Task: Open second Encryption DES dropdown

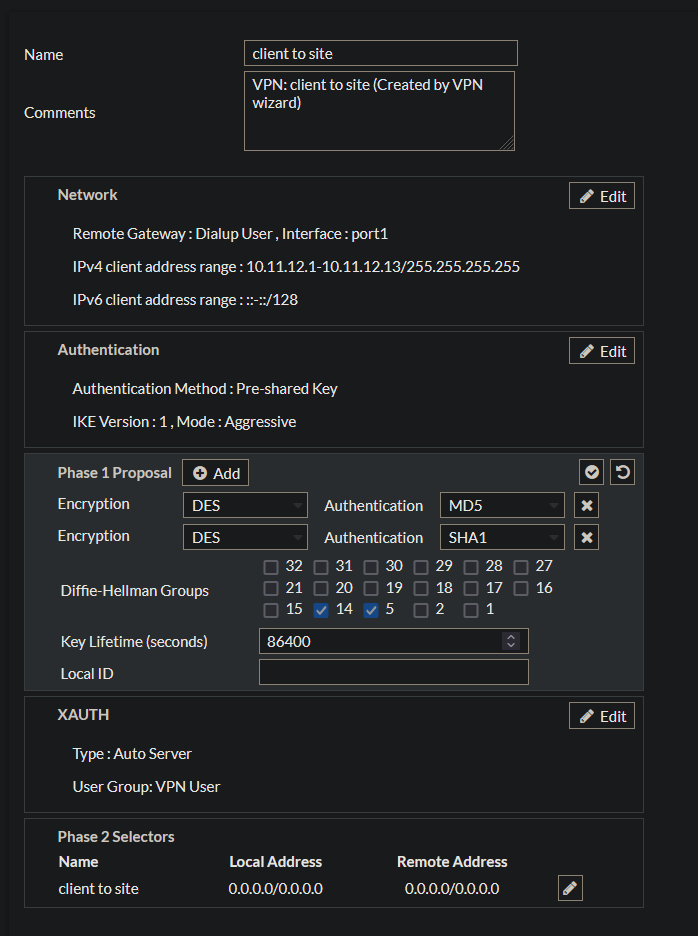Action: pos(245,538)
